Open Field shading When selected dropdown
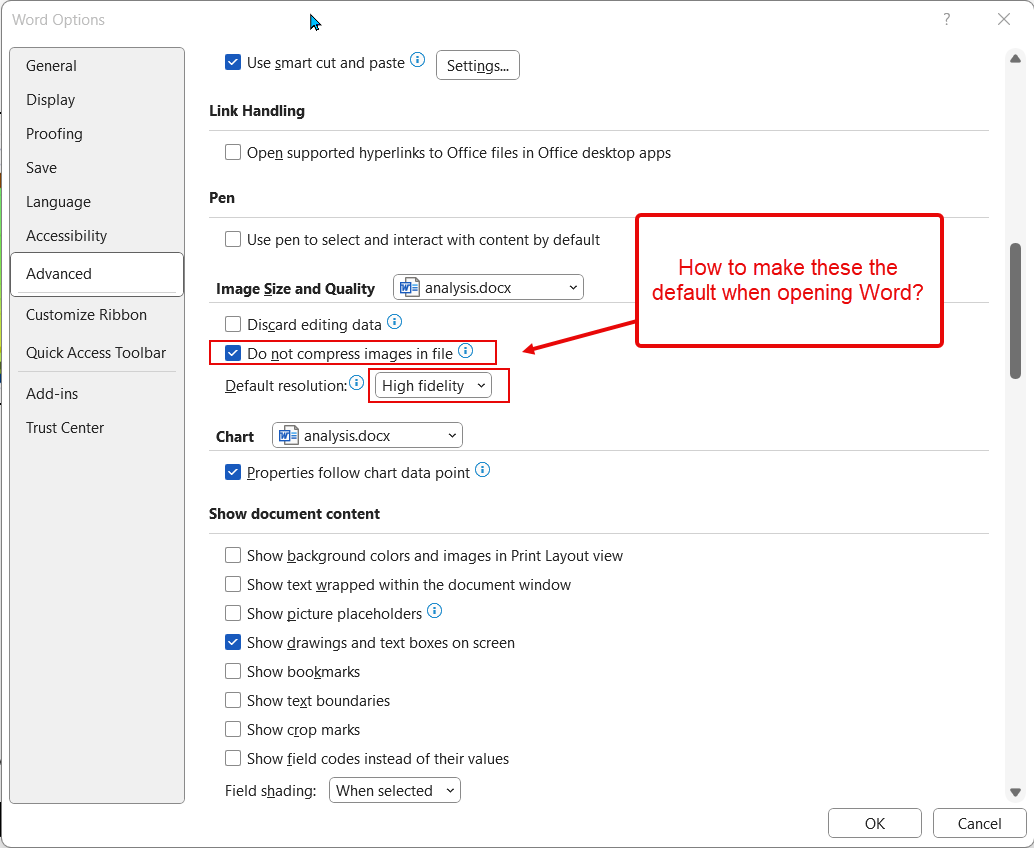1034x848 pixels. click(x=394, y=790)
